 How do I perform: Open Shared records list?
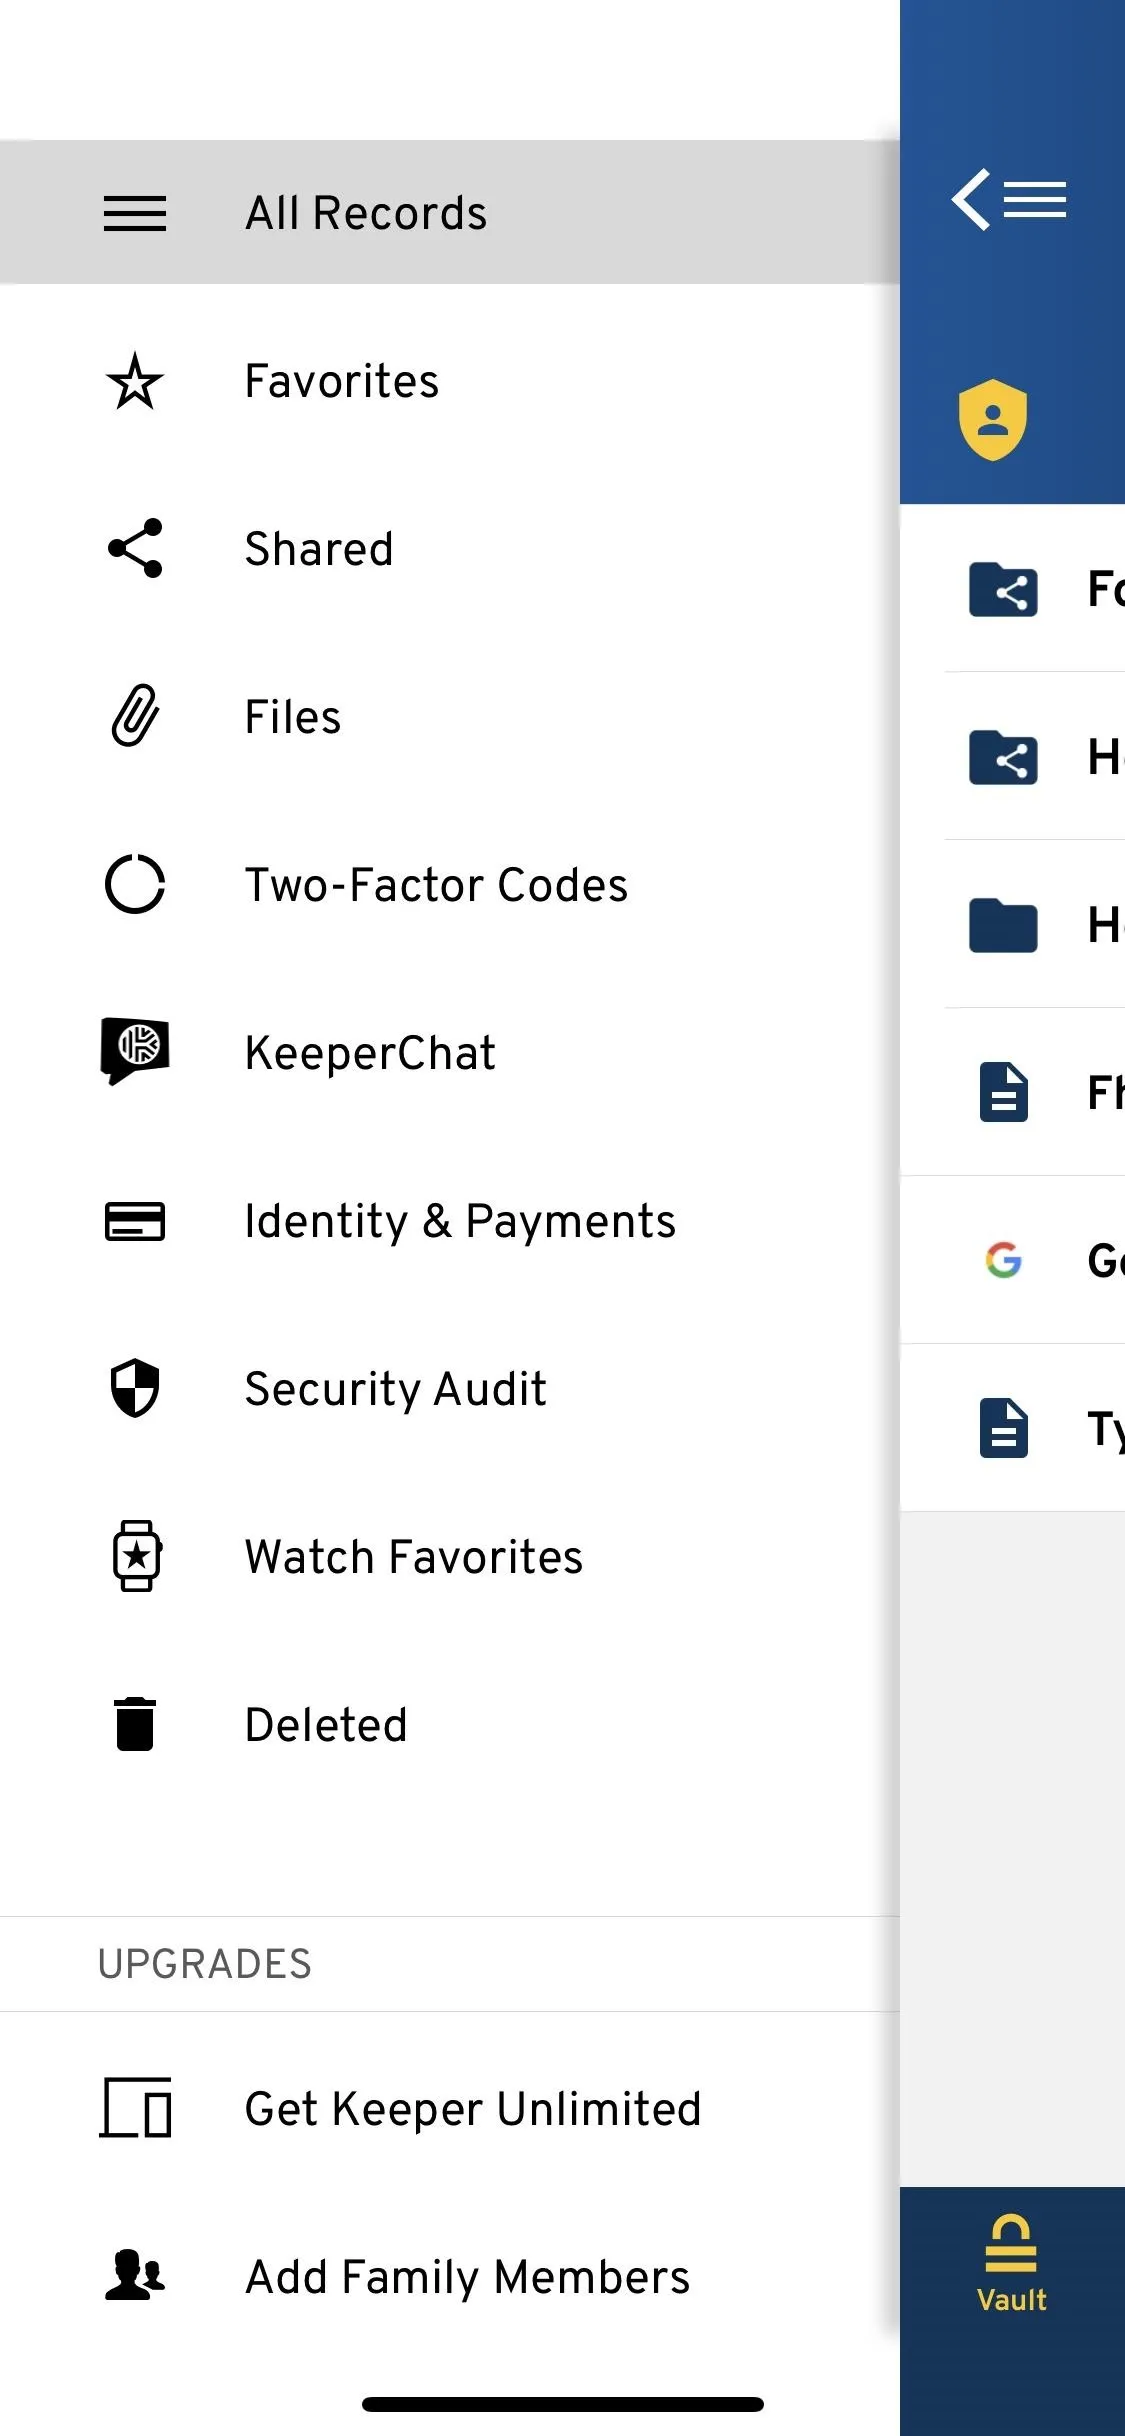point(450,549)
